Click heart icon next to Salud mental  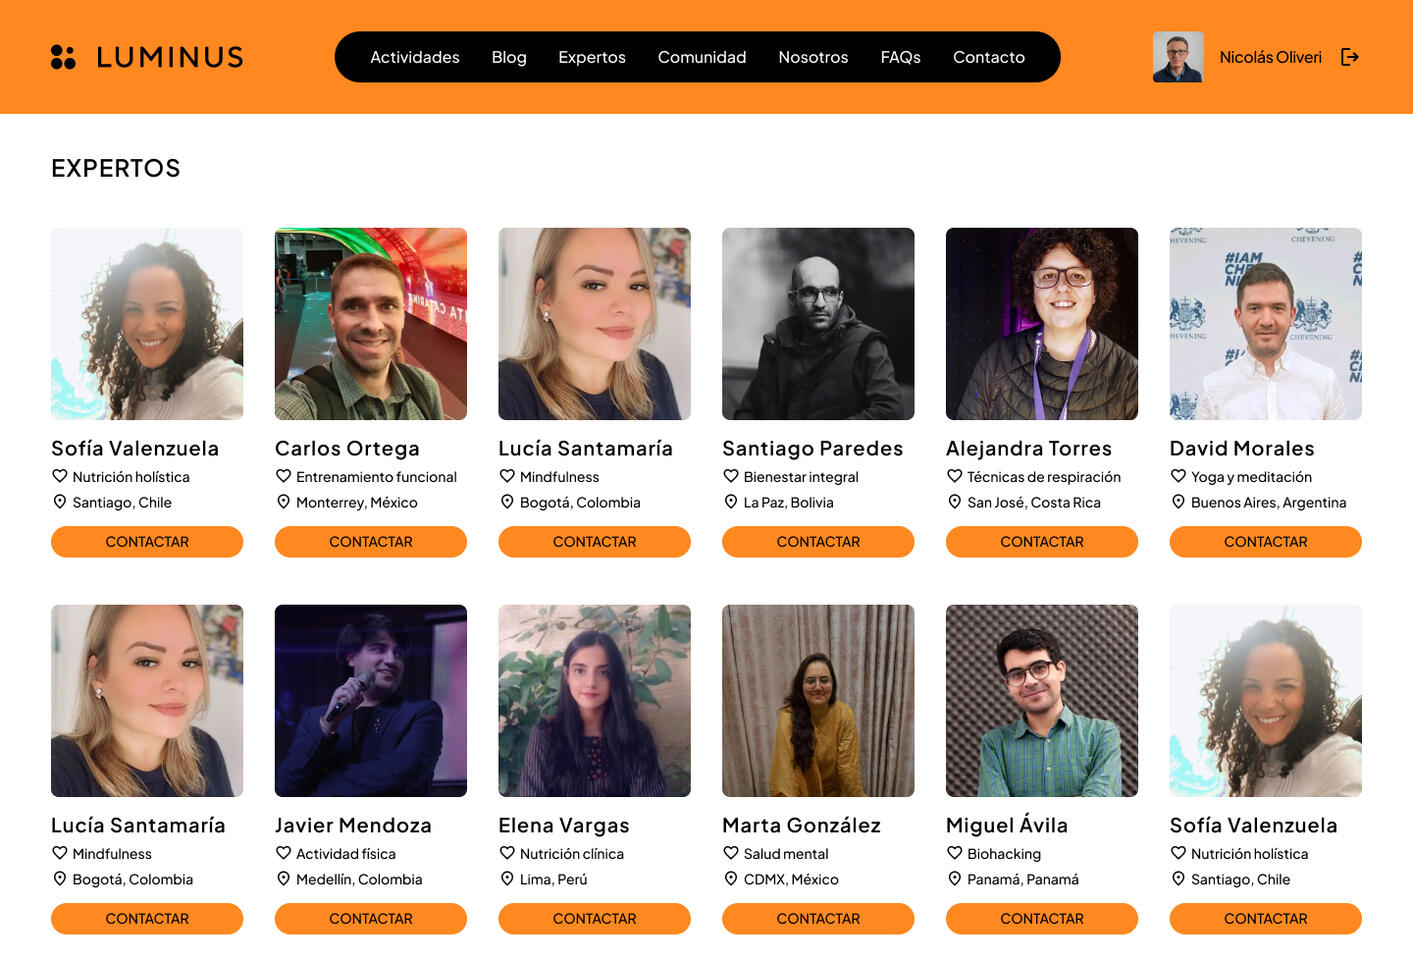[731, 853]
